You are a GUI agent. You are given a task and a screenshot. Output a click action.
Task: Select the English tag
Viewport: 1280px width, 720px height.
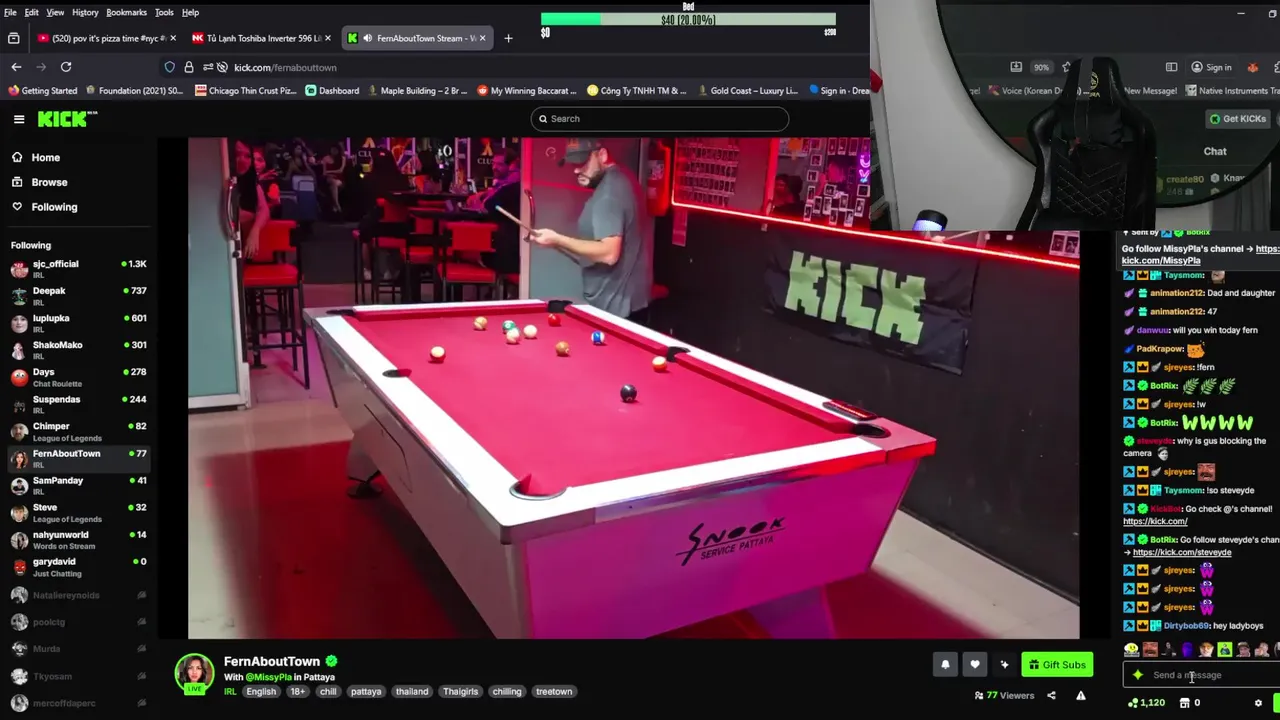(260, 691)
